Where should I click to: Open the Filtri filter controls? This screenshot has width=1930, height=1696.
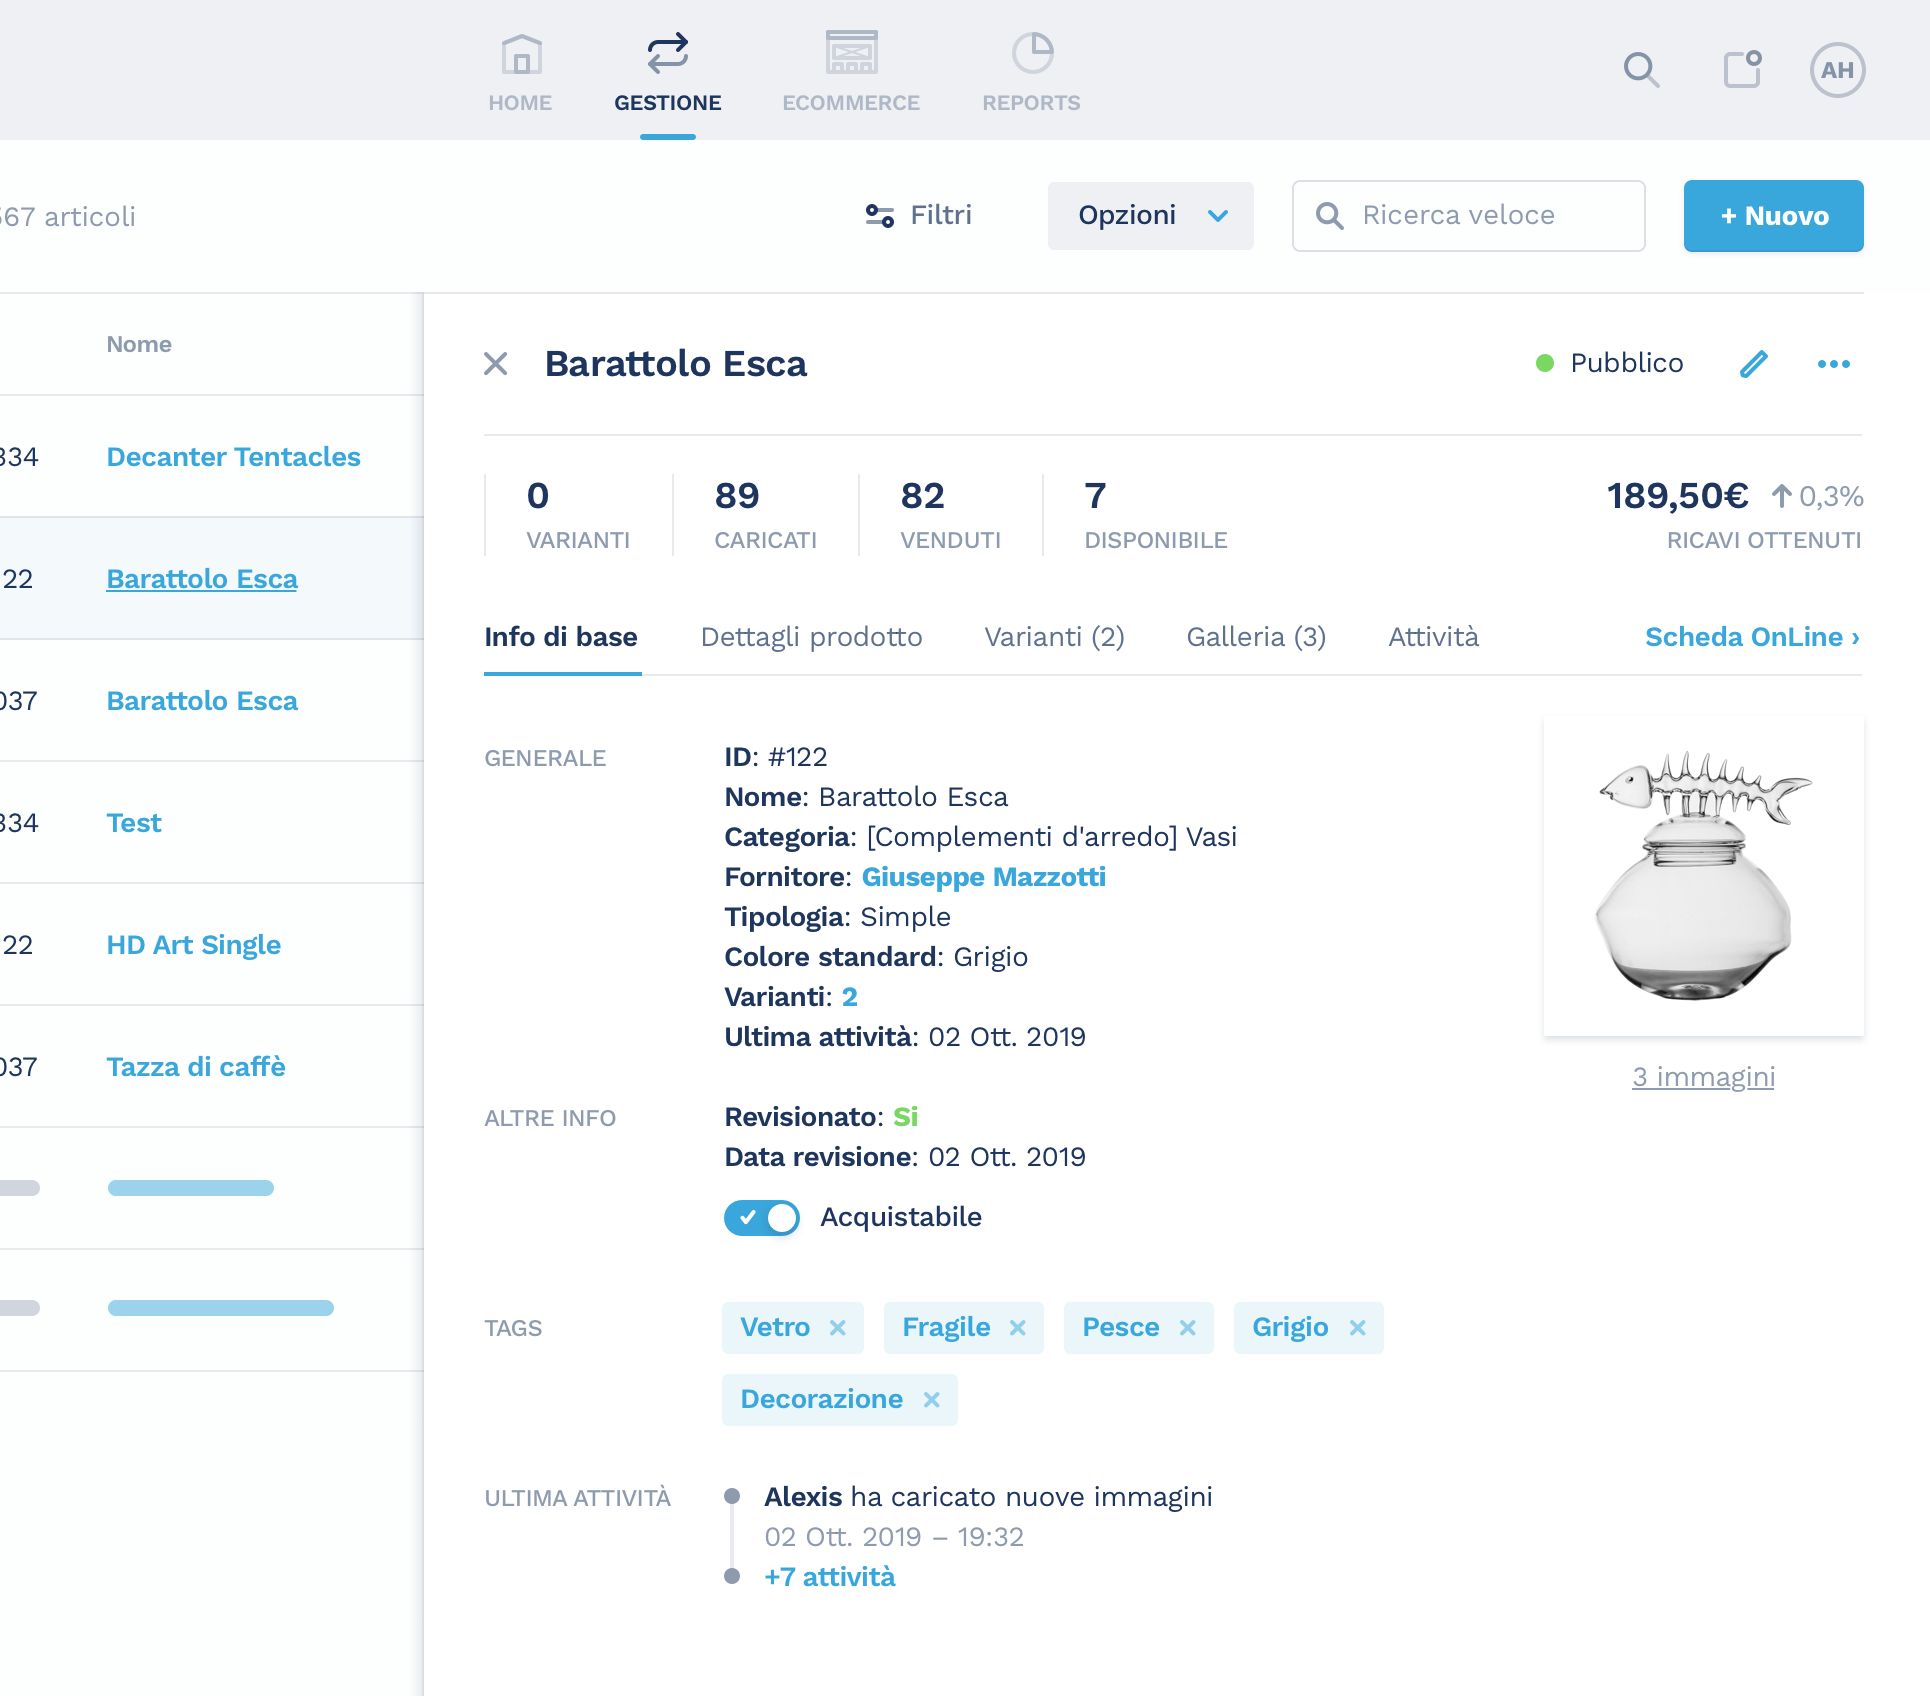(918, 216)
